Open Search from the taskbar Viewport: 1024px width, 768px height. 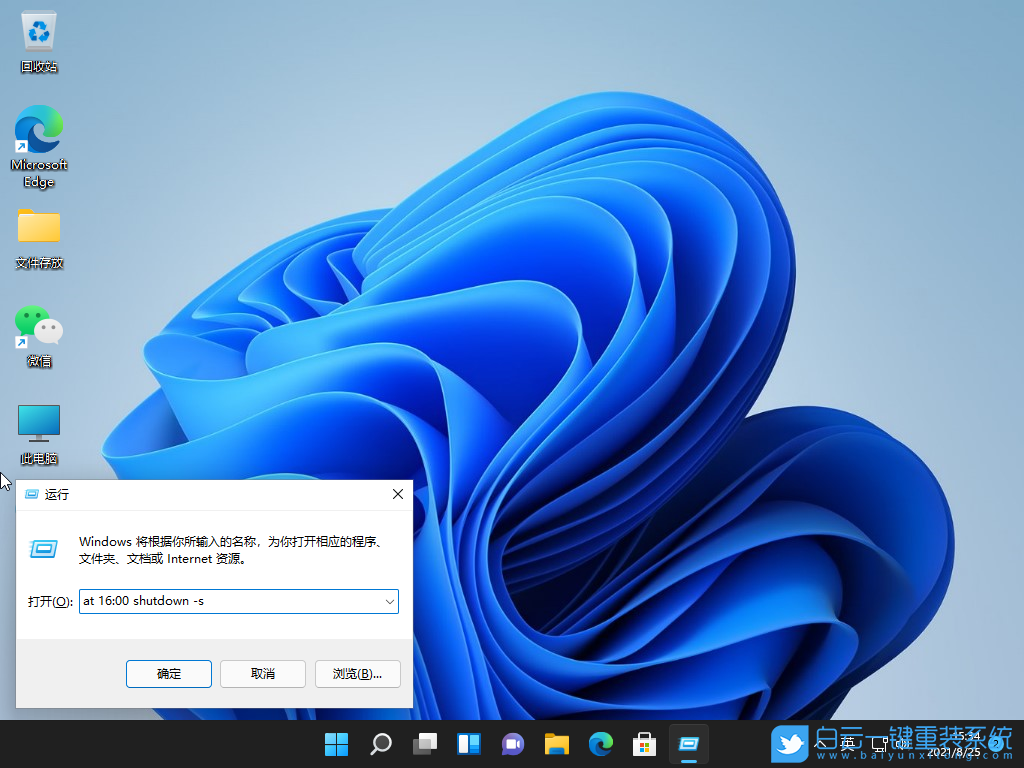point(380,744)
